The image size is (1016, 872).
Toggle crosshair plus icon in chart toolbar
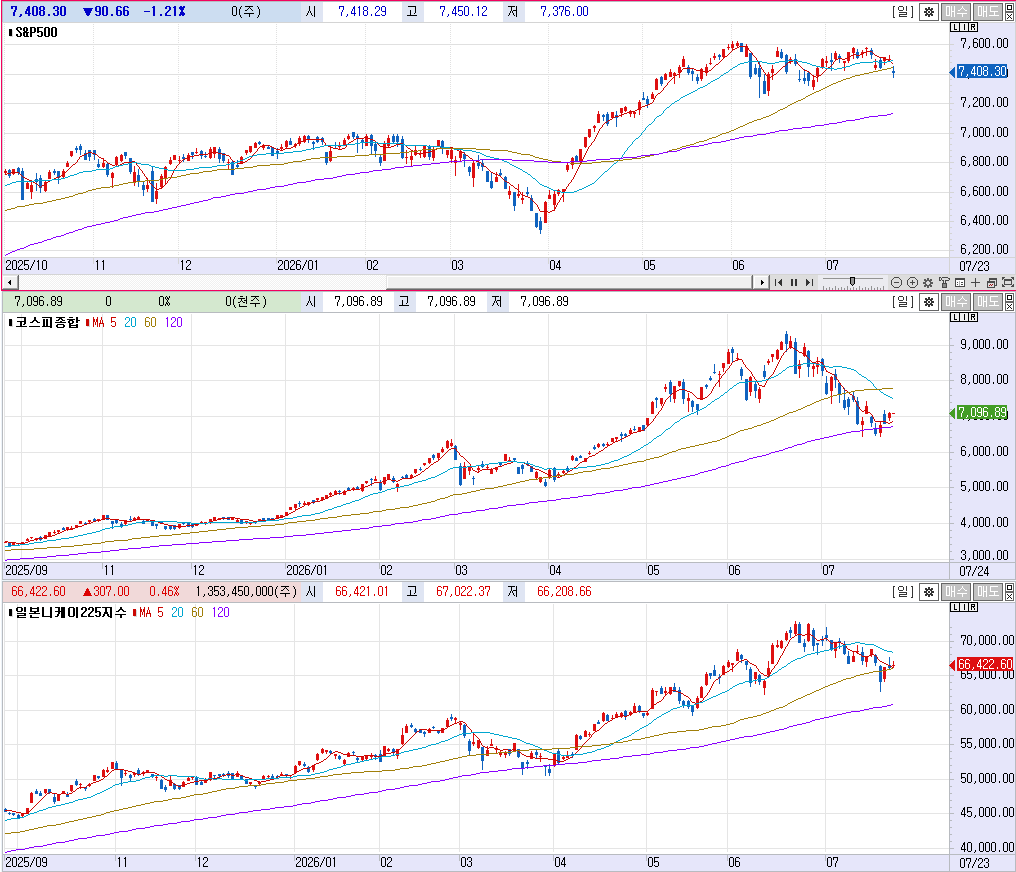tap(976, 282)
